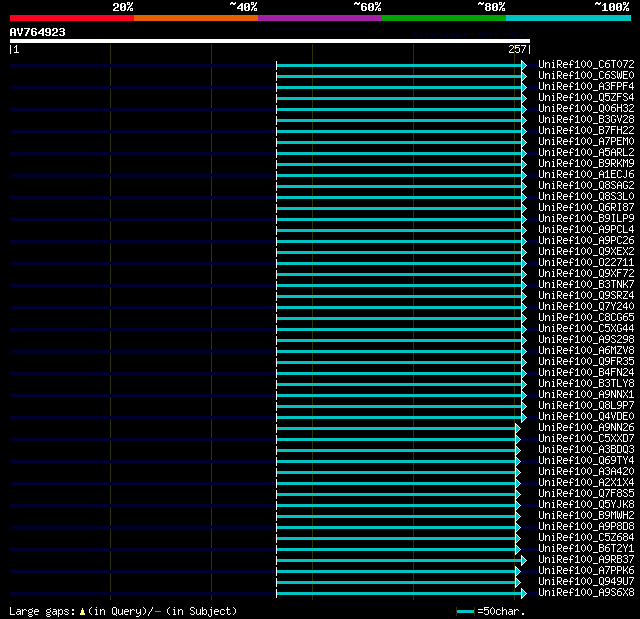This screenshot has width=640, height=619.
Task: Select the UniRef100_B7FH22 hit
Action: click(x=586, y=131)
